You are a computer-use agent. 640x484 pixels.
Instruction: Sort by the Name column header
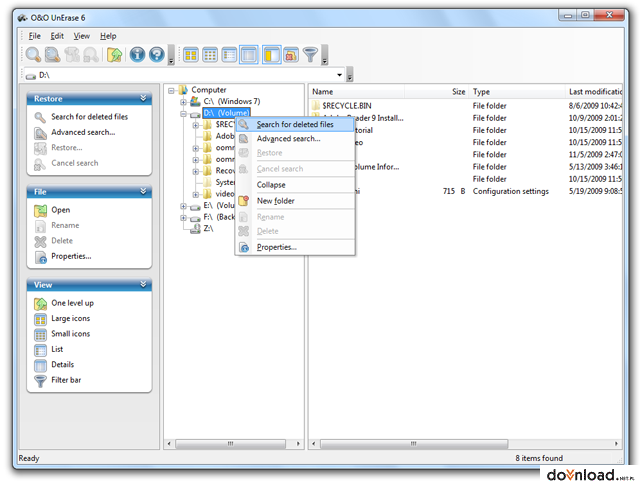pos(356,92)
